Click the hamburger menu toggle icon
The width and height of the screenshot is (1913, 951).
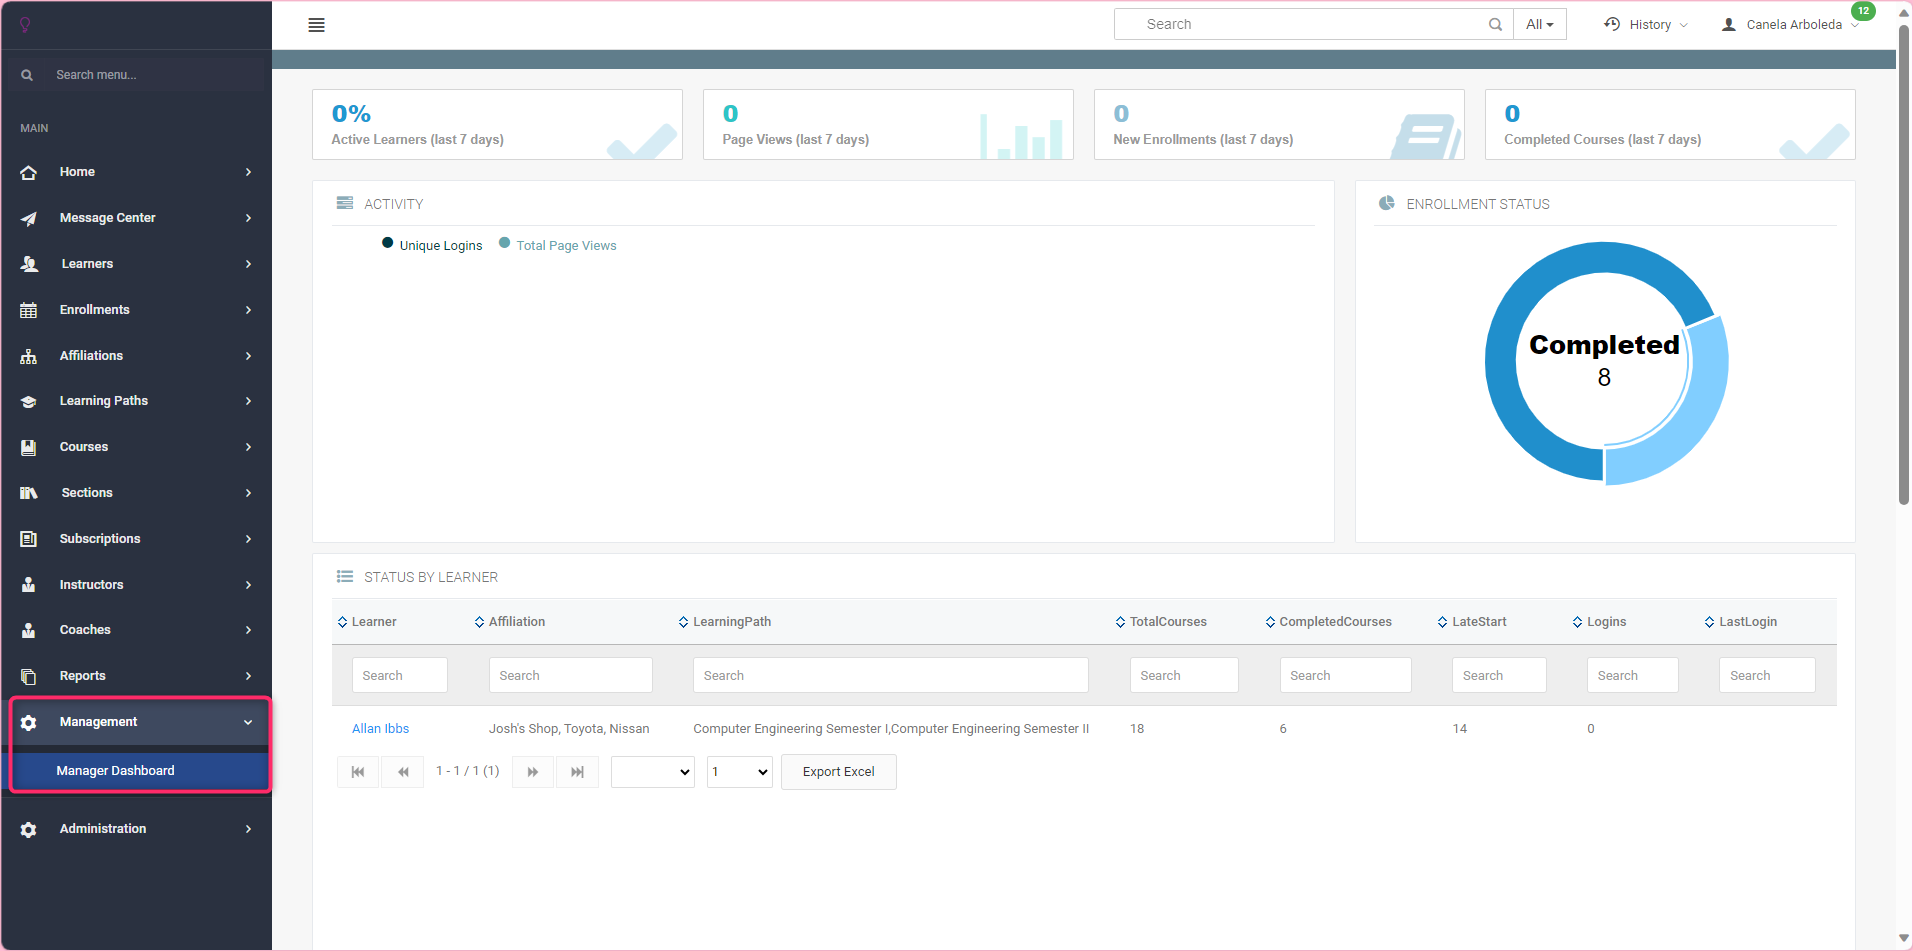[316, 25]
